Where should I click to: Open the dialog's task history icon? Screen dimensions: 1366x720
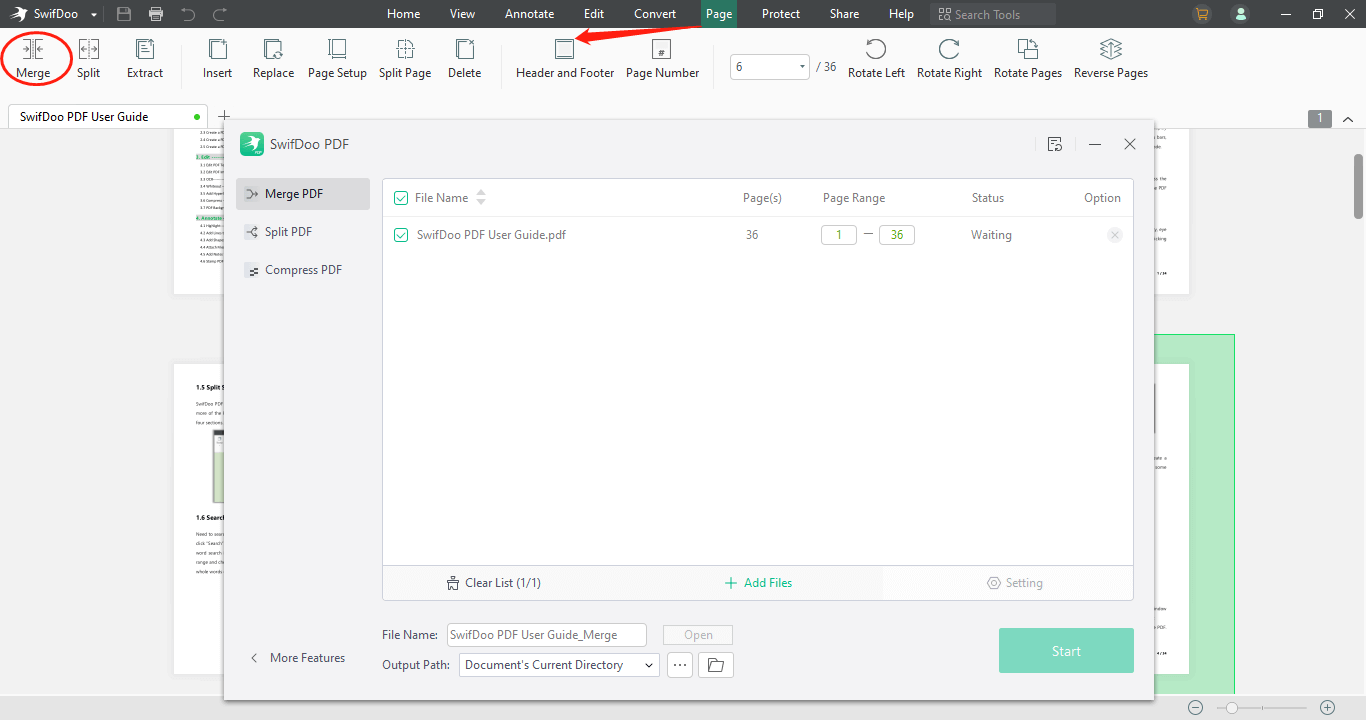pyautogui.click(x=1055, y=144)
